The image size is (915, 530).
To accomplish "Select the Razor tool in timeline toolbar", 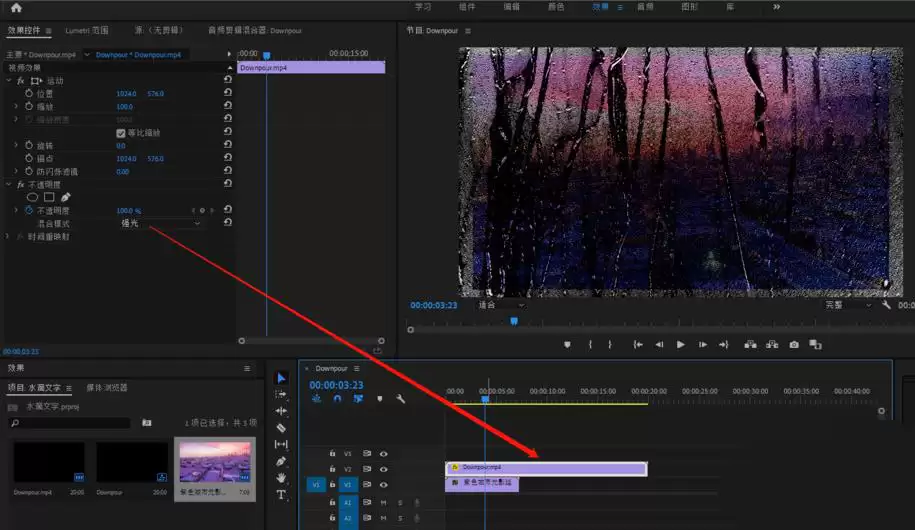I will (281, 428).
